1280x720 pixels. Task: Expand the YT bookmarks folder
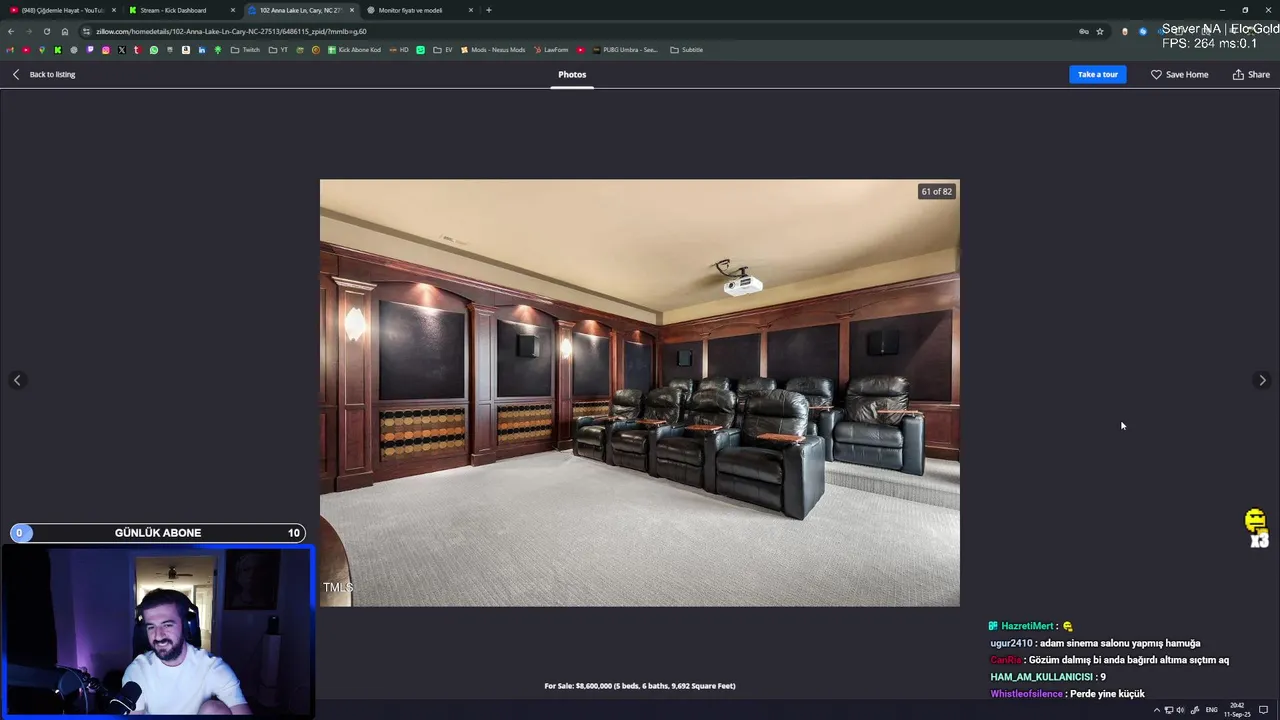[278, 50]
